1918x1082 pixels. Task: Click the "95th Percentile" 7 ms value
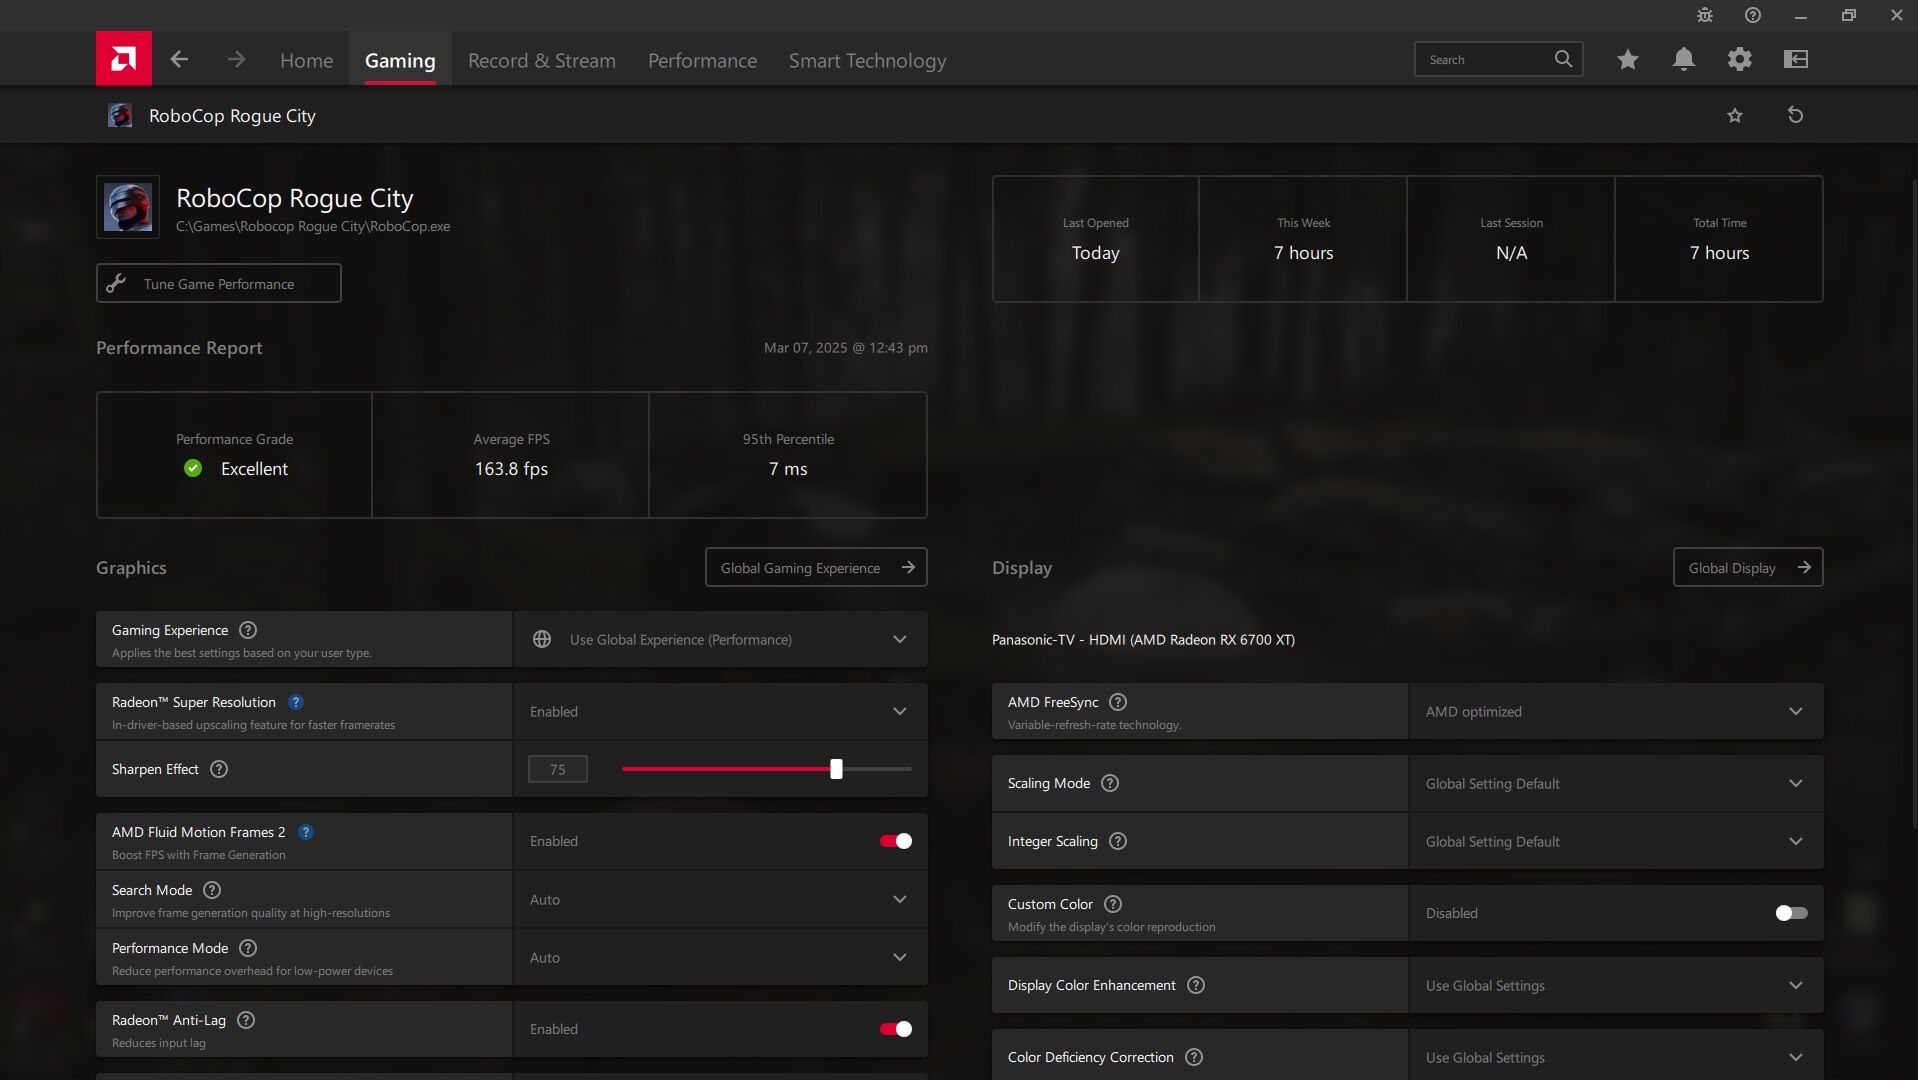point(788,469)
